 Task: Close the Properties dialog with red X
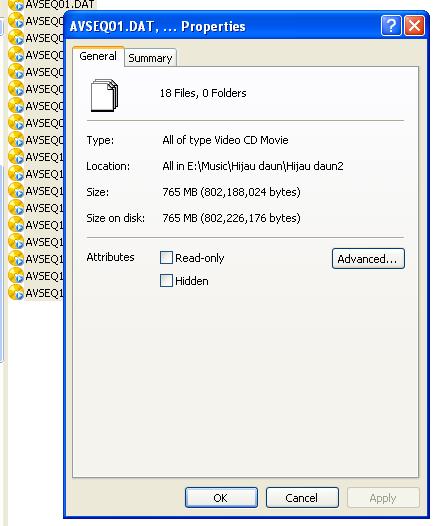point(415,25)
